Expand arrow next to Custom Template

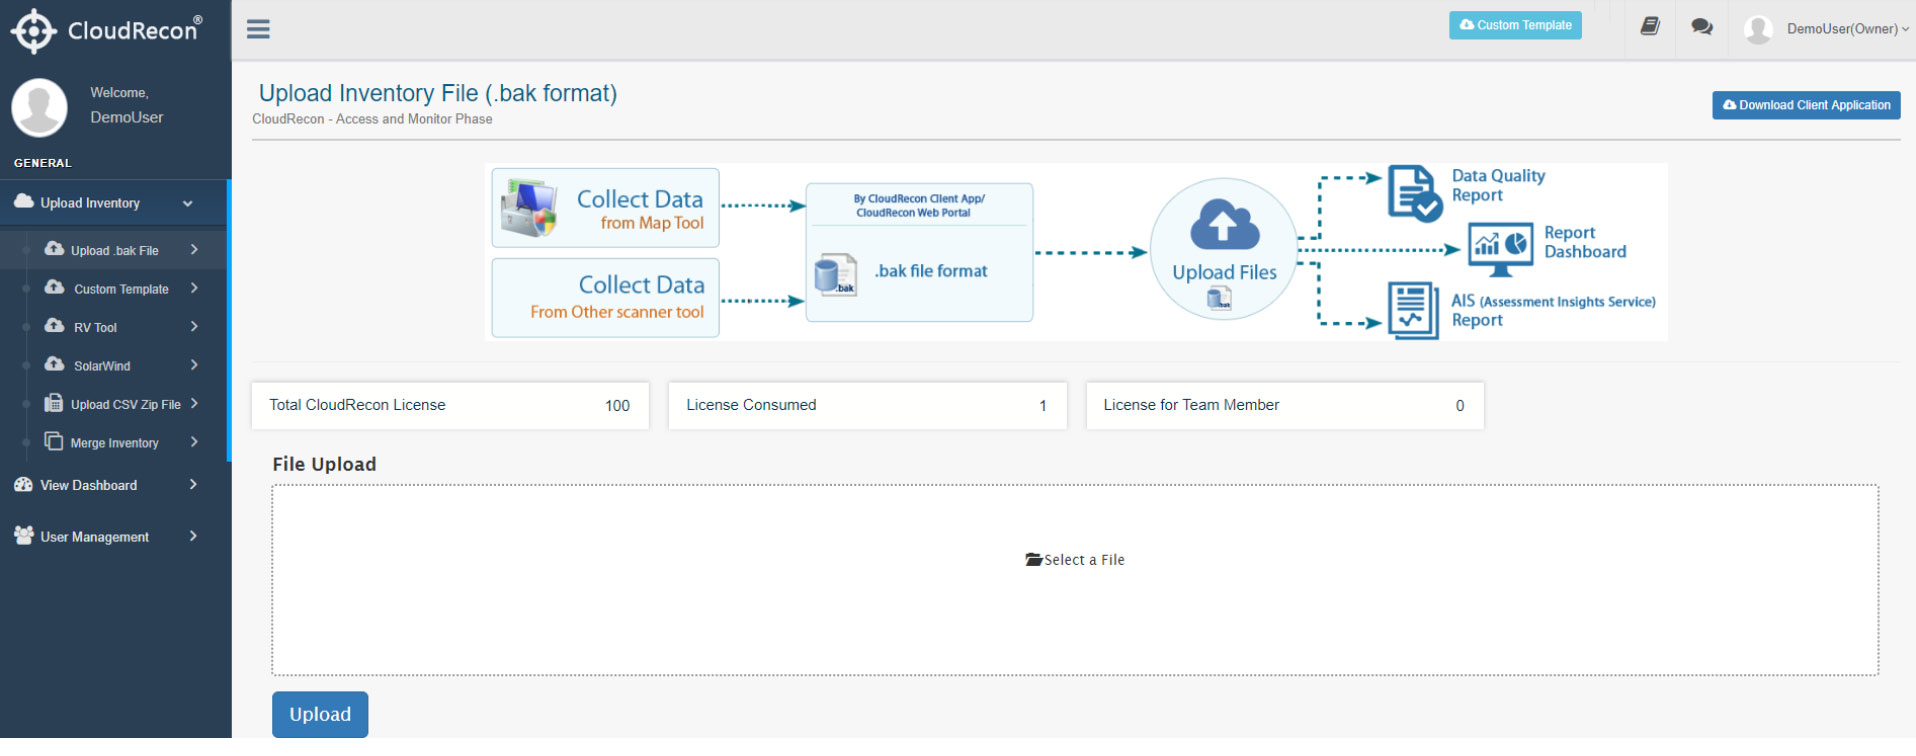click(194, 288)
